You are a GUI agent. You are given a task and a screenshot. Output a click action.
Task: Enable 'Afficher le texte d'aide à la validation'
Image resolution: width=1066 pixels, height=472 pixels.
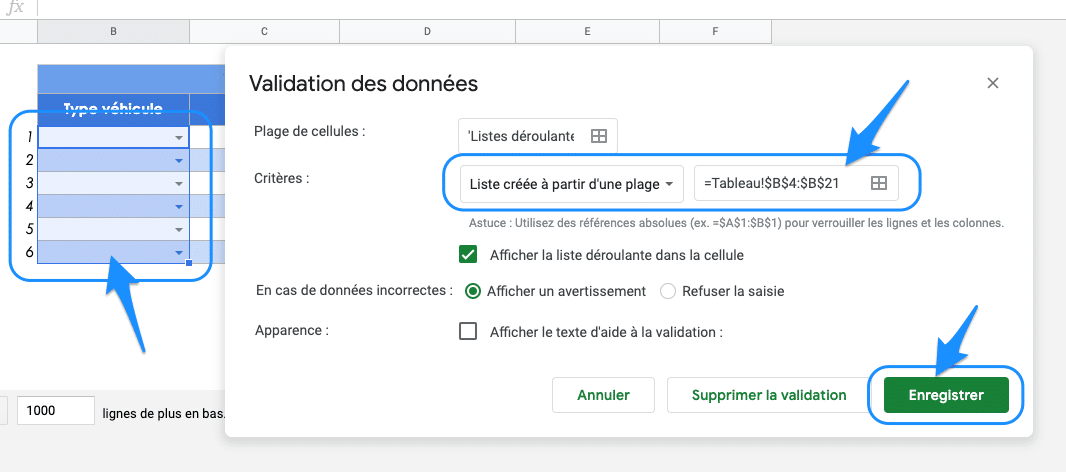[x=468, y=332]
